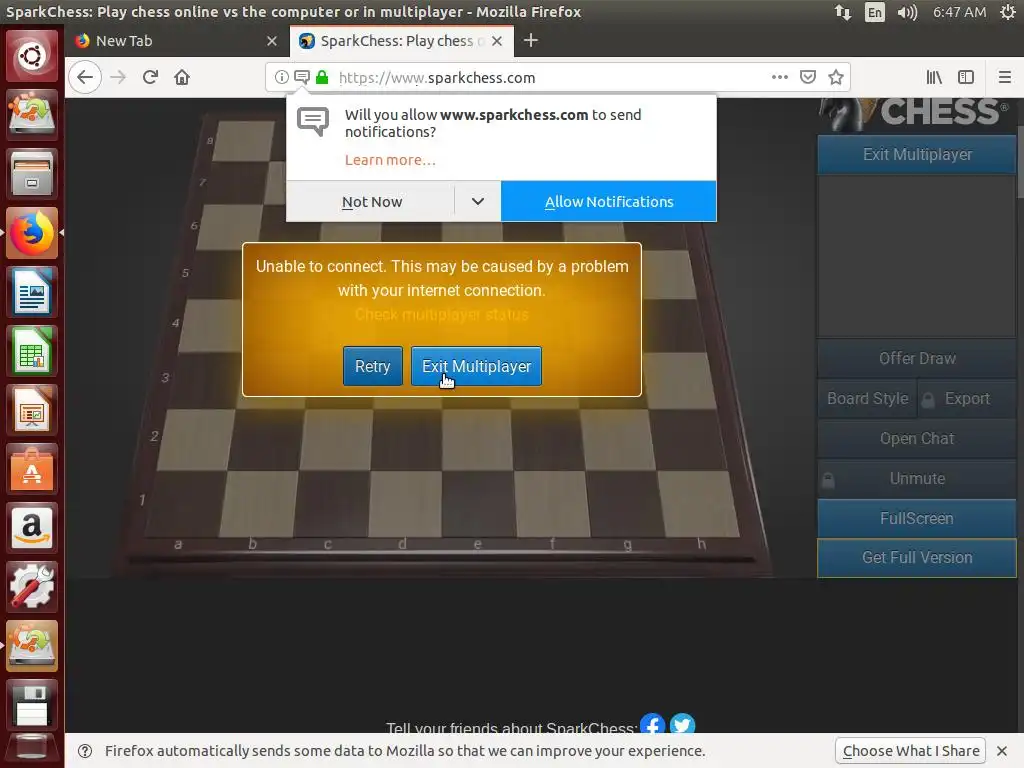Click notification permission icon in URL bar
This screenshot has width=1024, height=768.
tap(302, 77)
